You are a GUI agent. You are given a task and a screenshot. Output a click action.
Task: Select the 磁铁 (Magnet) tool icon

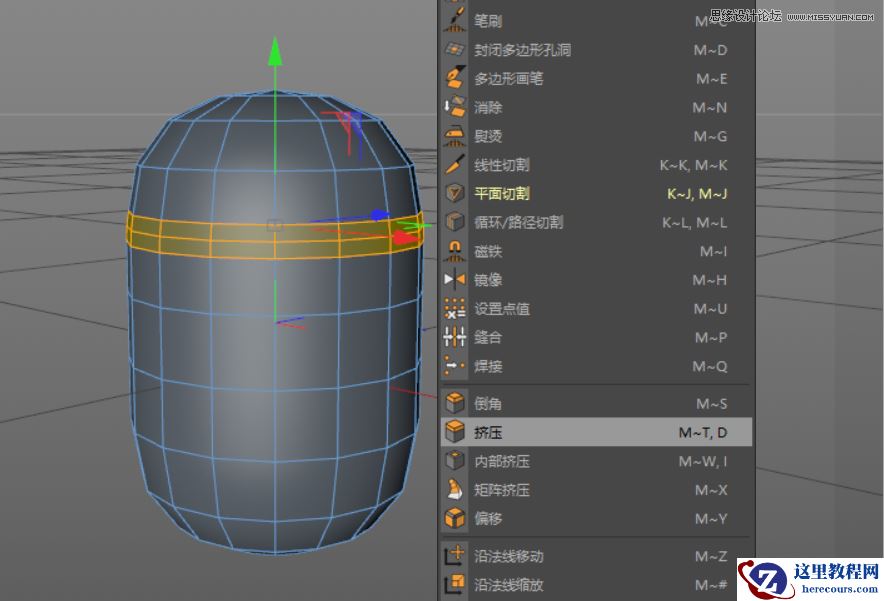453,251
